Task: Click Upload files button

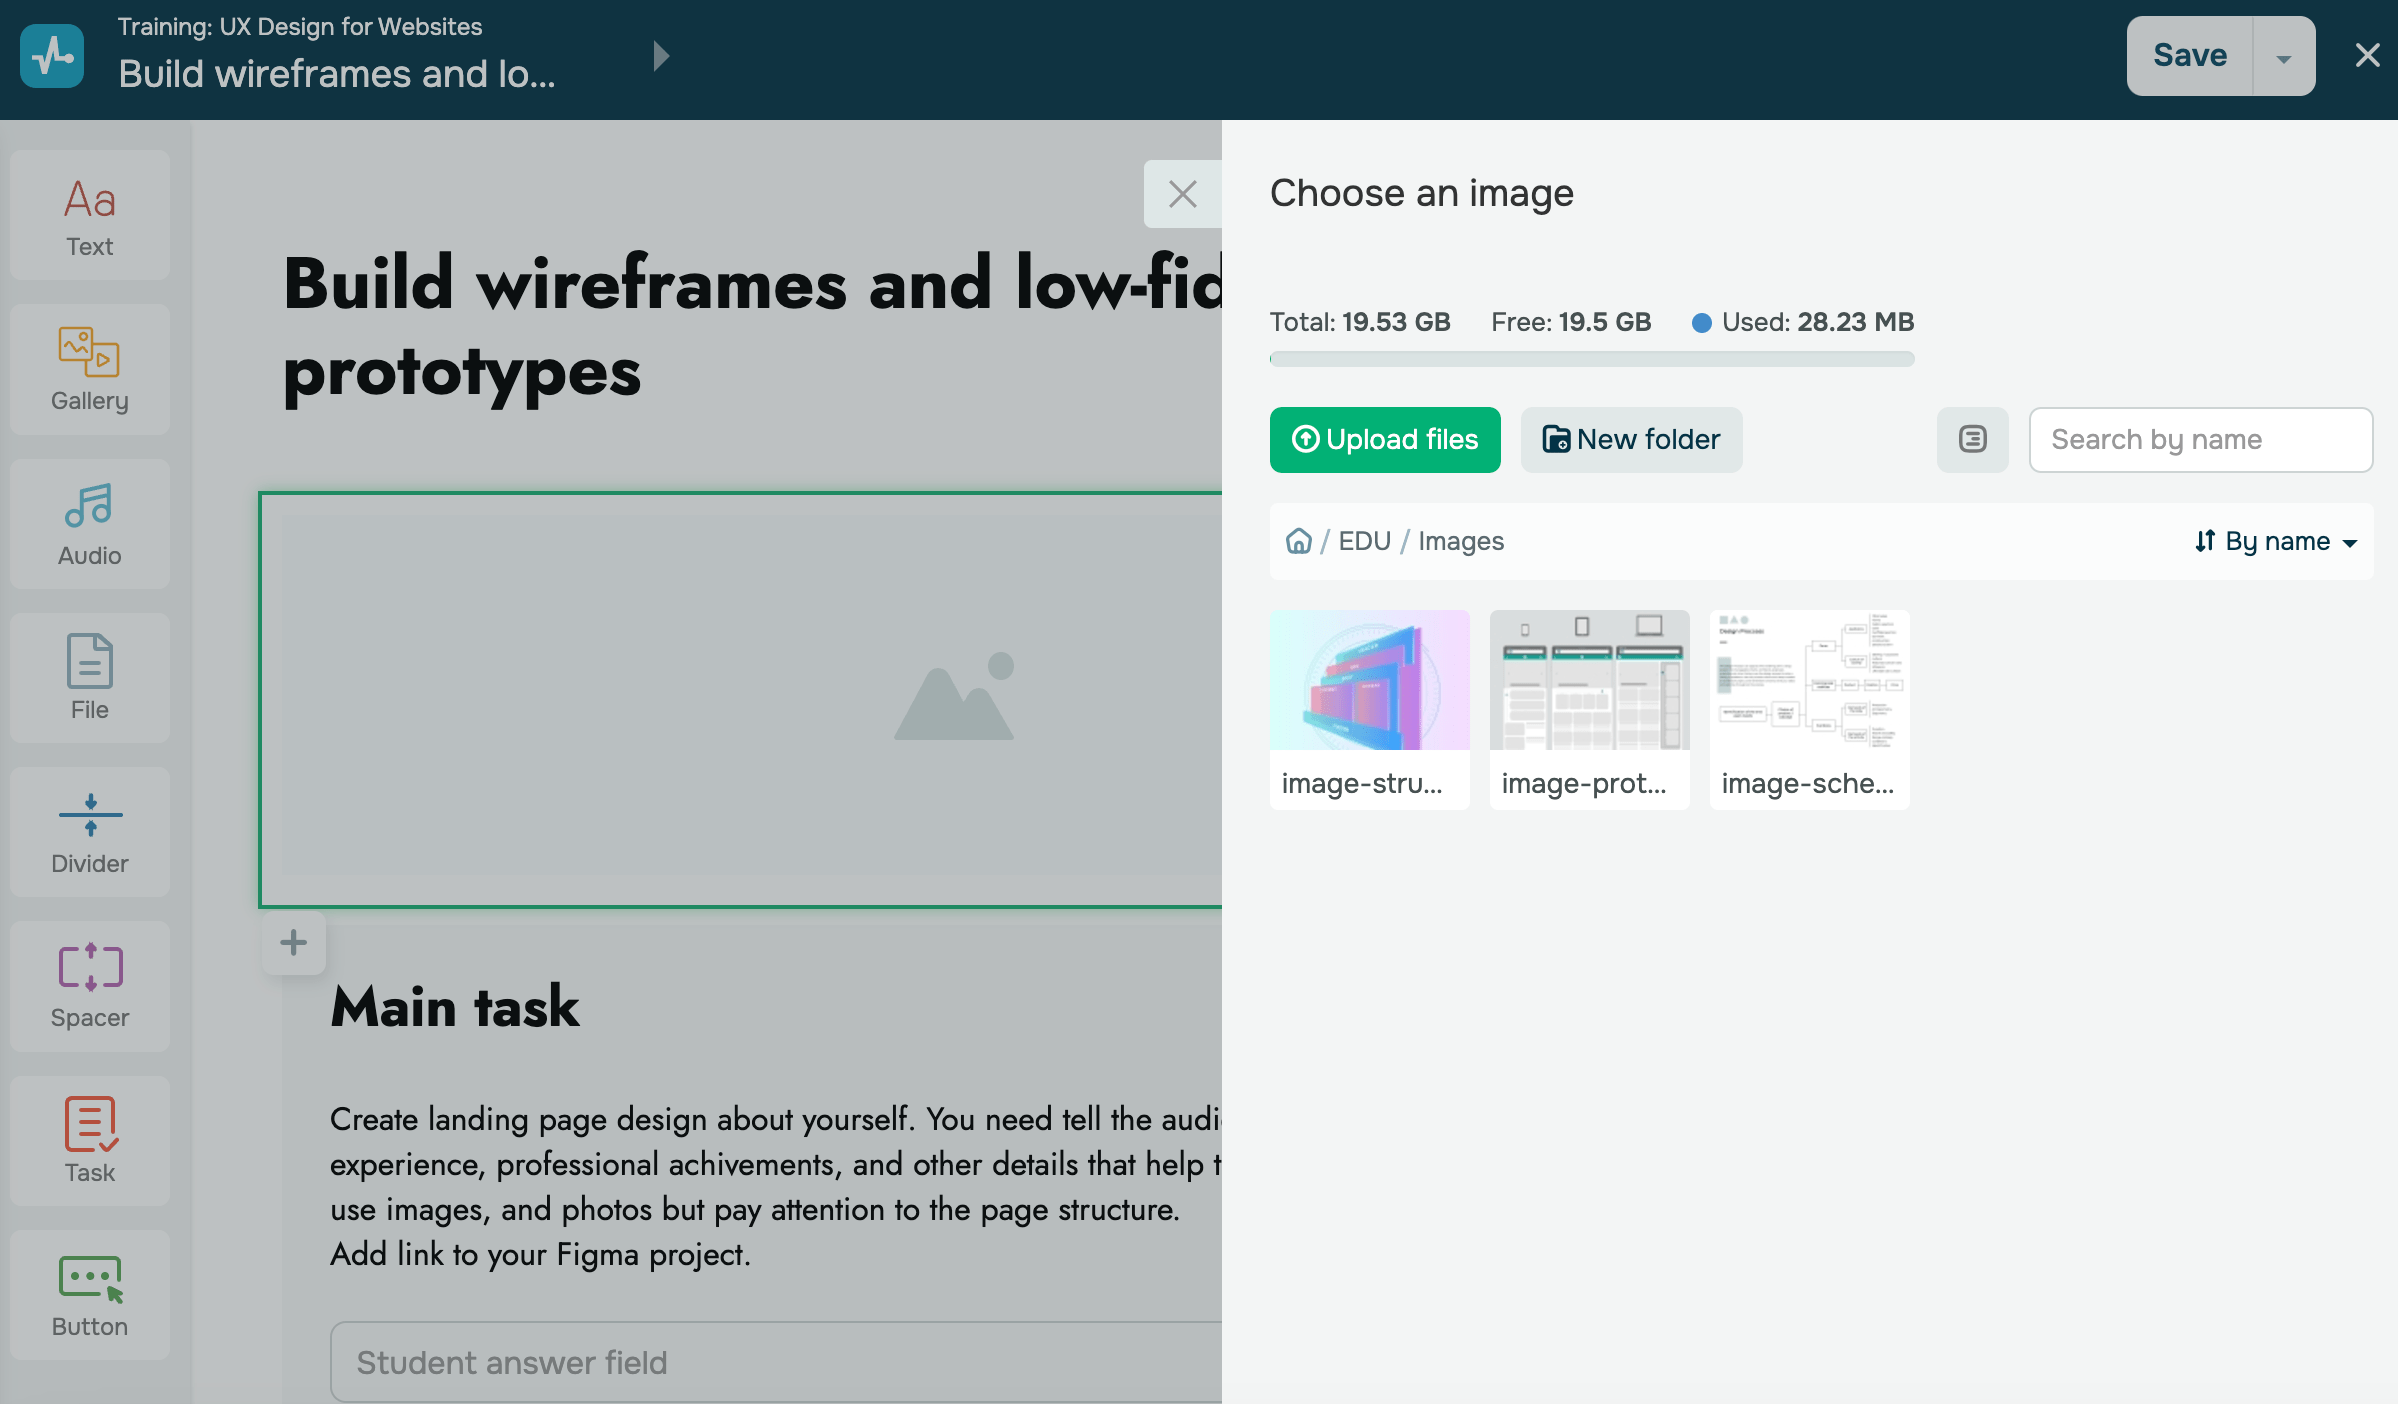Action: pyautogui.click(x=1384, y=440)
